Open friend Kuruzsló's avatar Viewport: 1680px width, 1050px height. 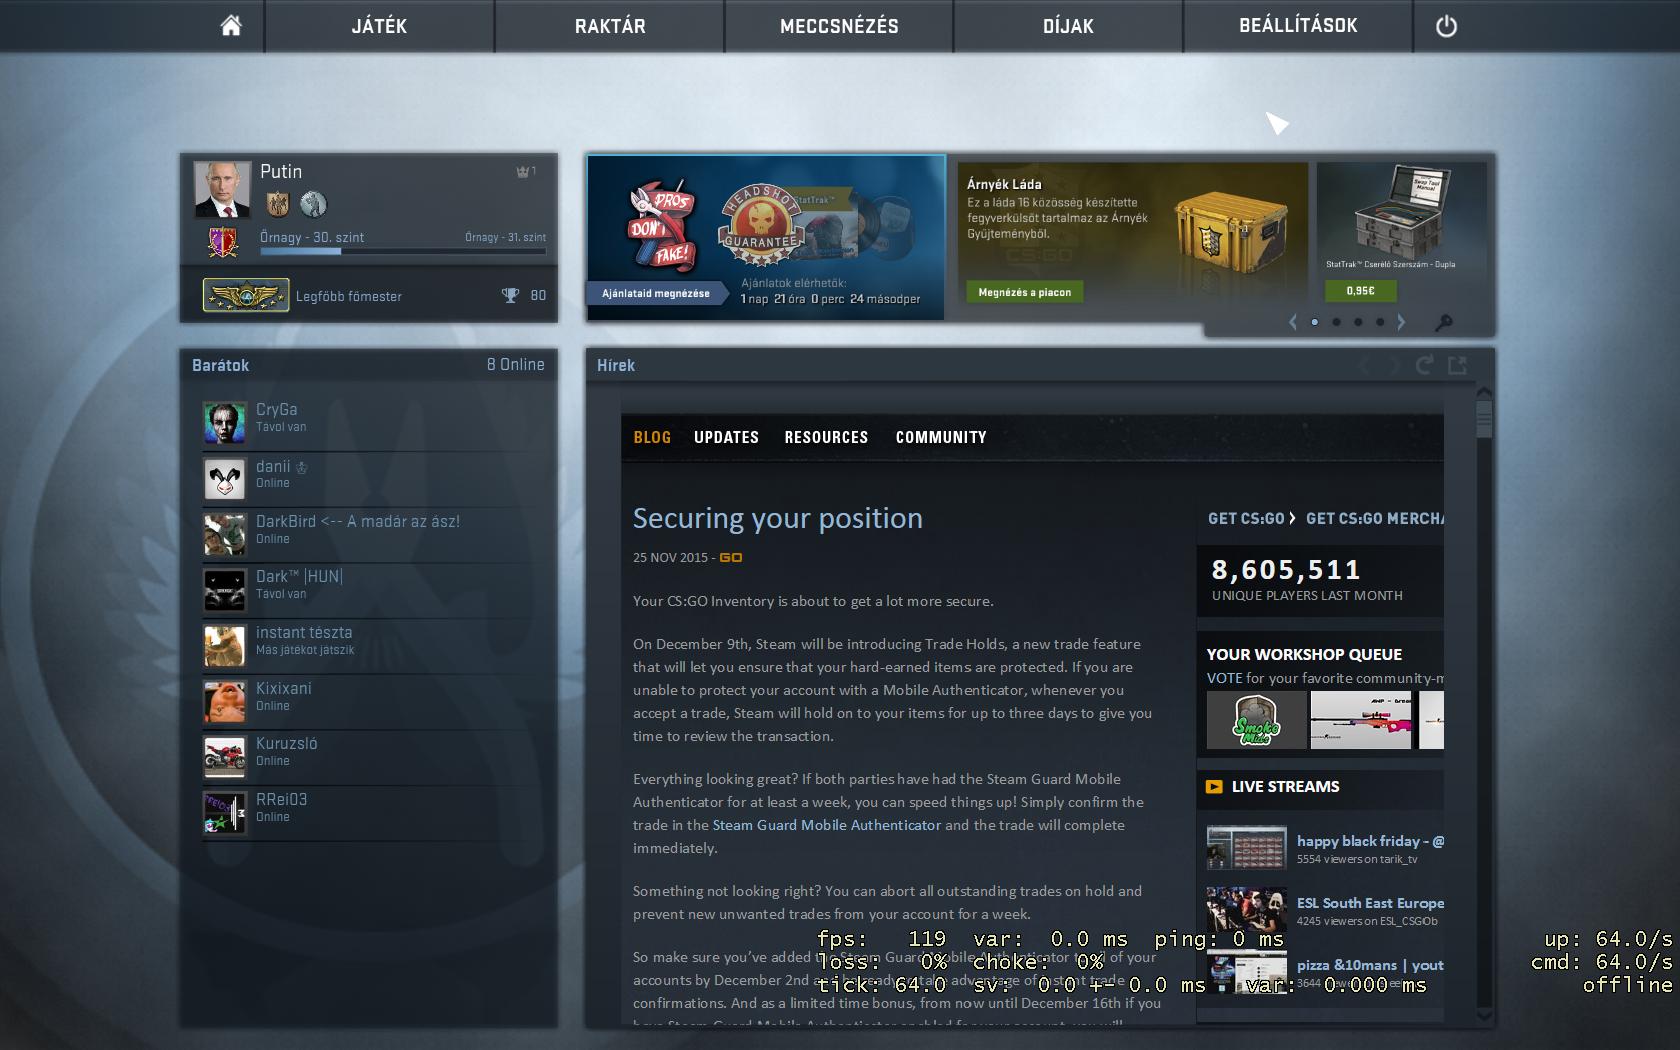tap(224, 757)
